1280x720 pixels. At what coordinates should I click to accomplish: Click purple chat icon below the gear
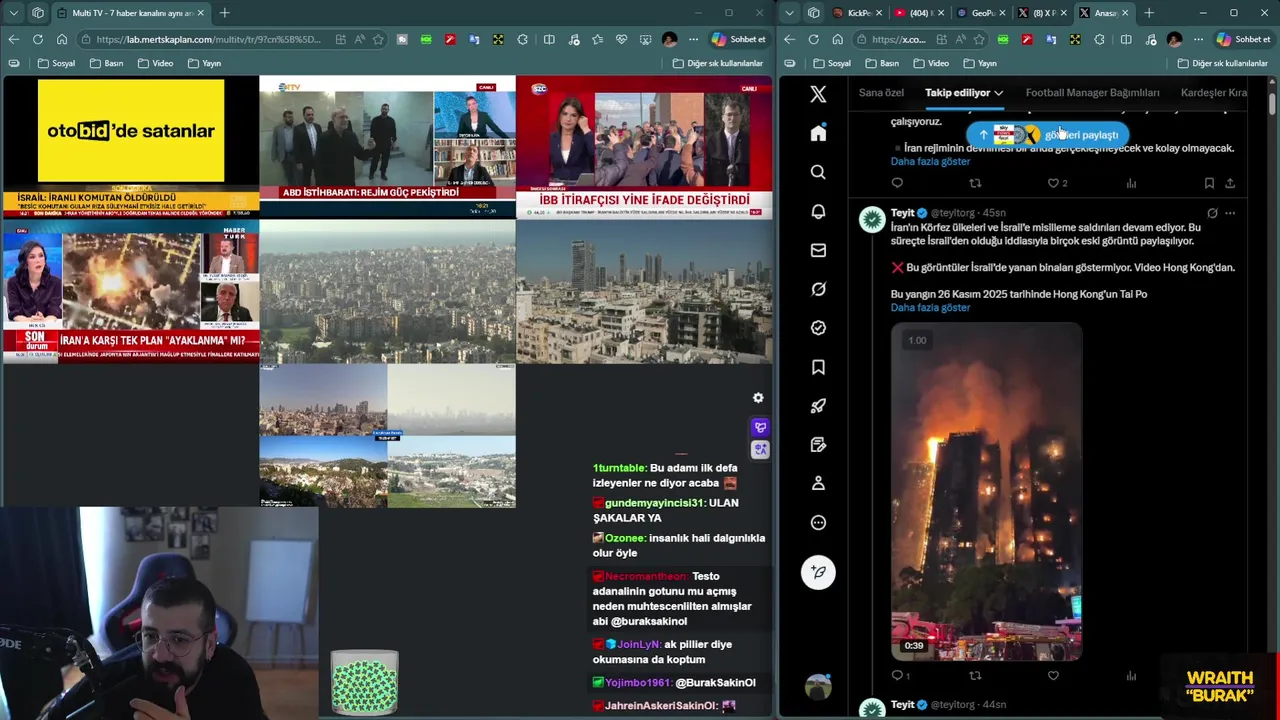(x=760, y=428)
